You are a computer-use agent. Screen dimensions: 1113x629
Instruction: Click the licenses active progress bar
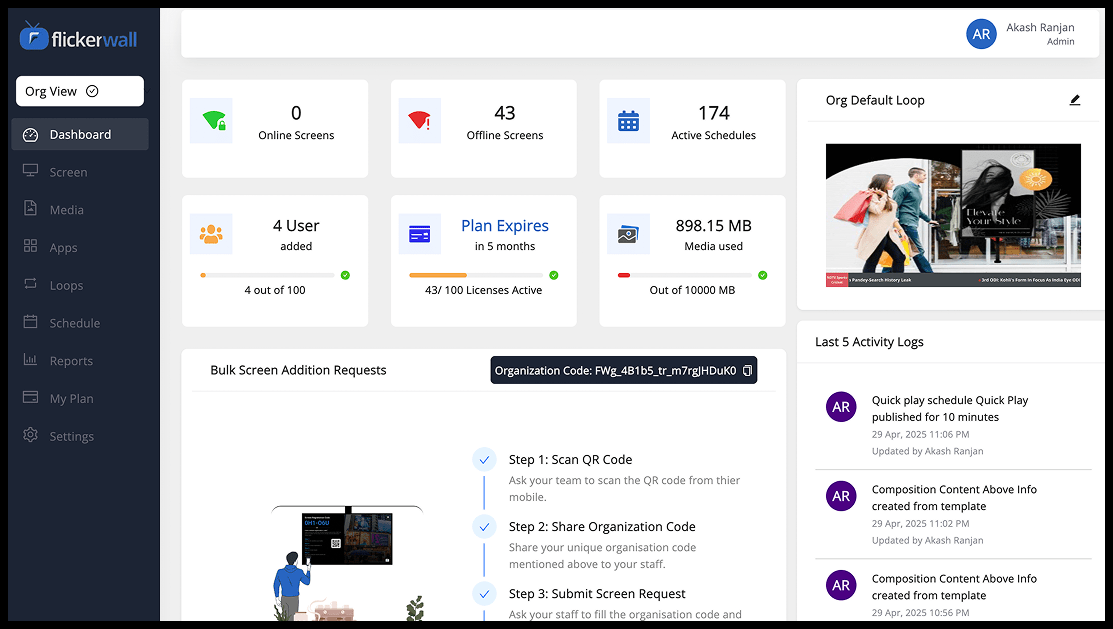click(x=476, y=275)
